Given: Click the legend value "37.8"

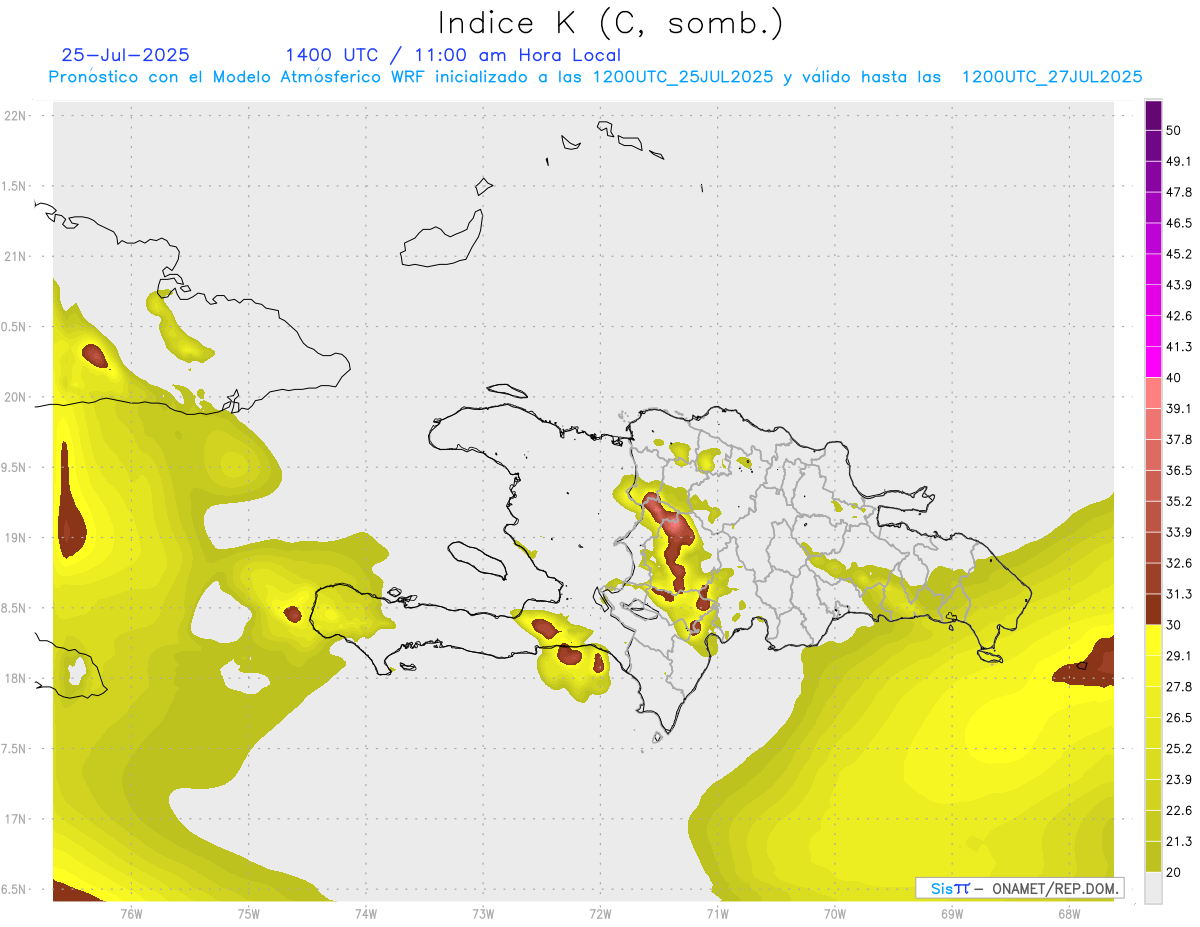Looking at the screenshot, I should (x=1179, y=439).
